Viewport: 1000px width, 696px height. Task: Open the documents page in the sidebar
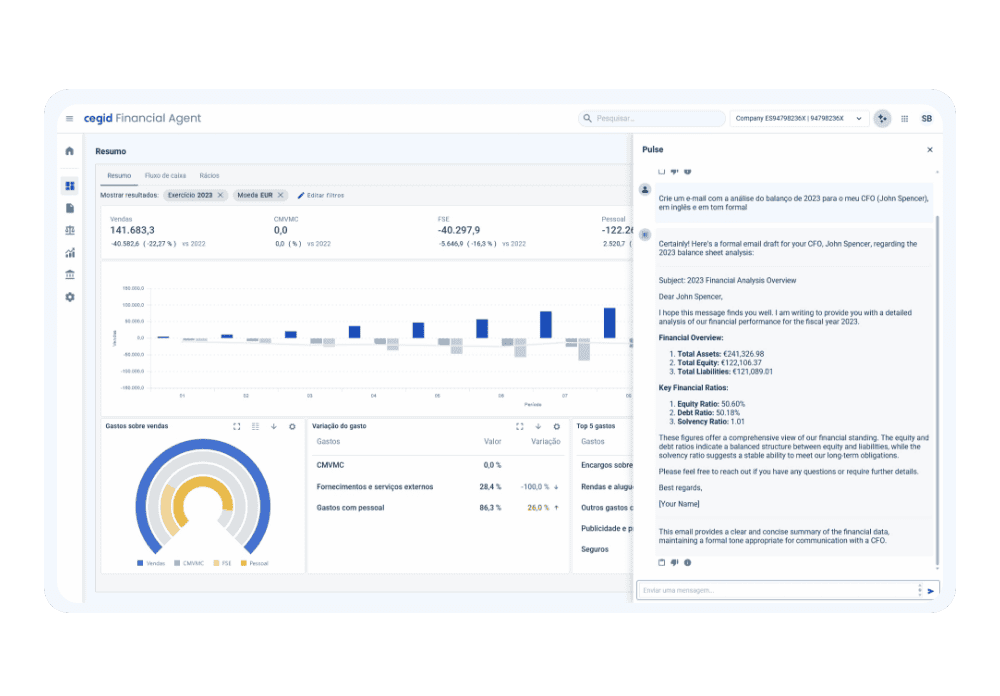click(69, 208)
